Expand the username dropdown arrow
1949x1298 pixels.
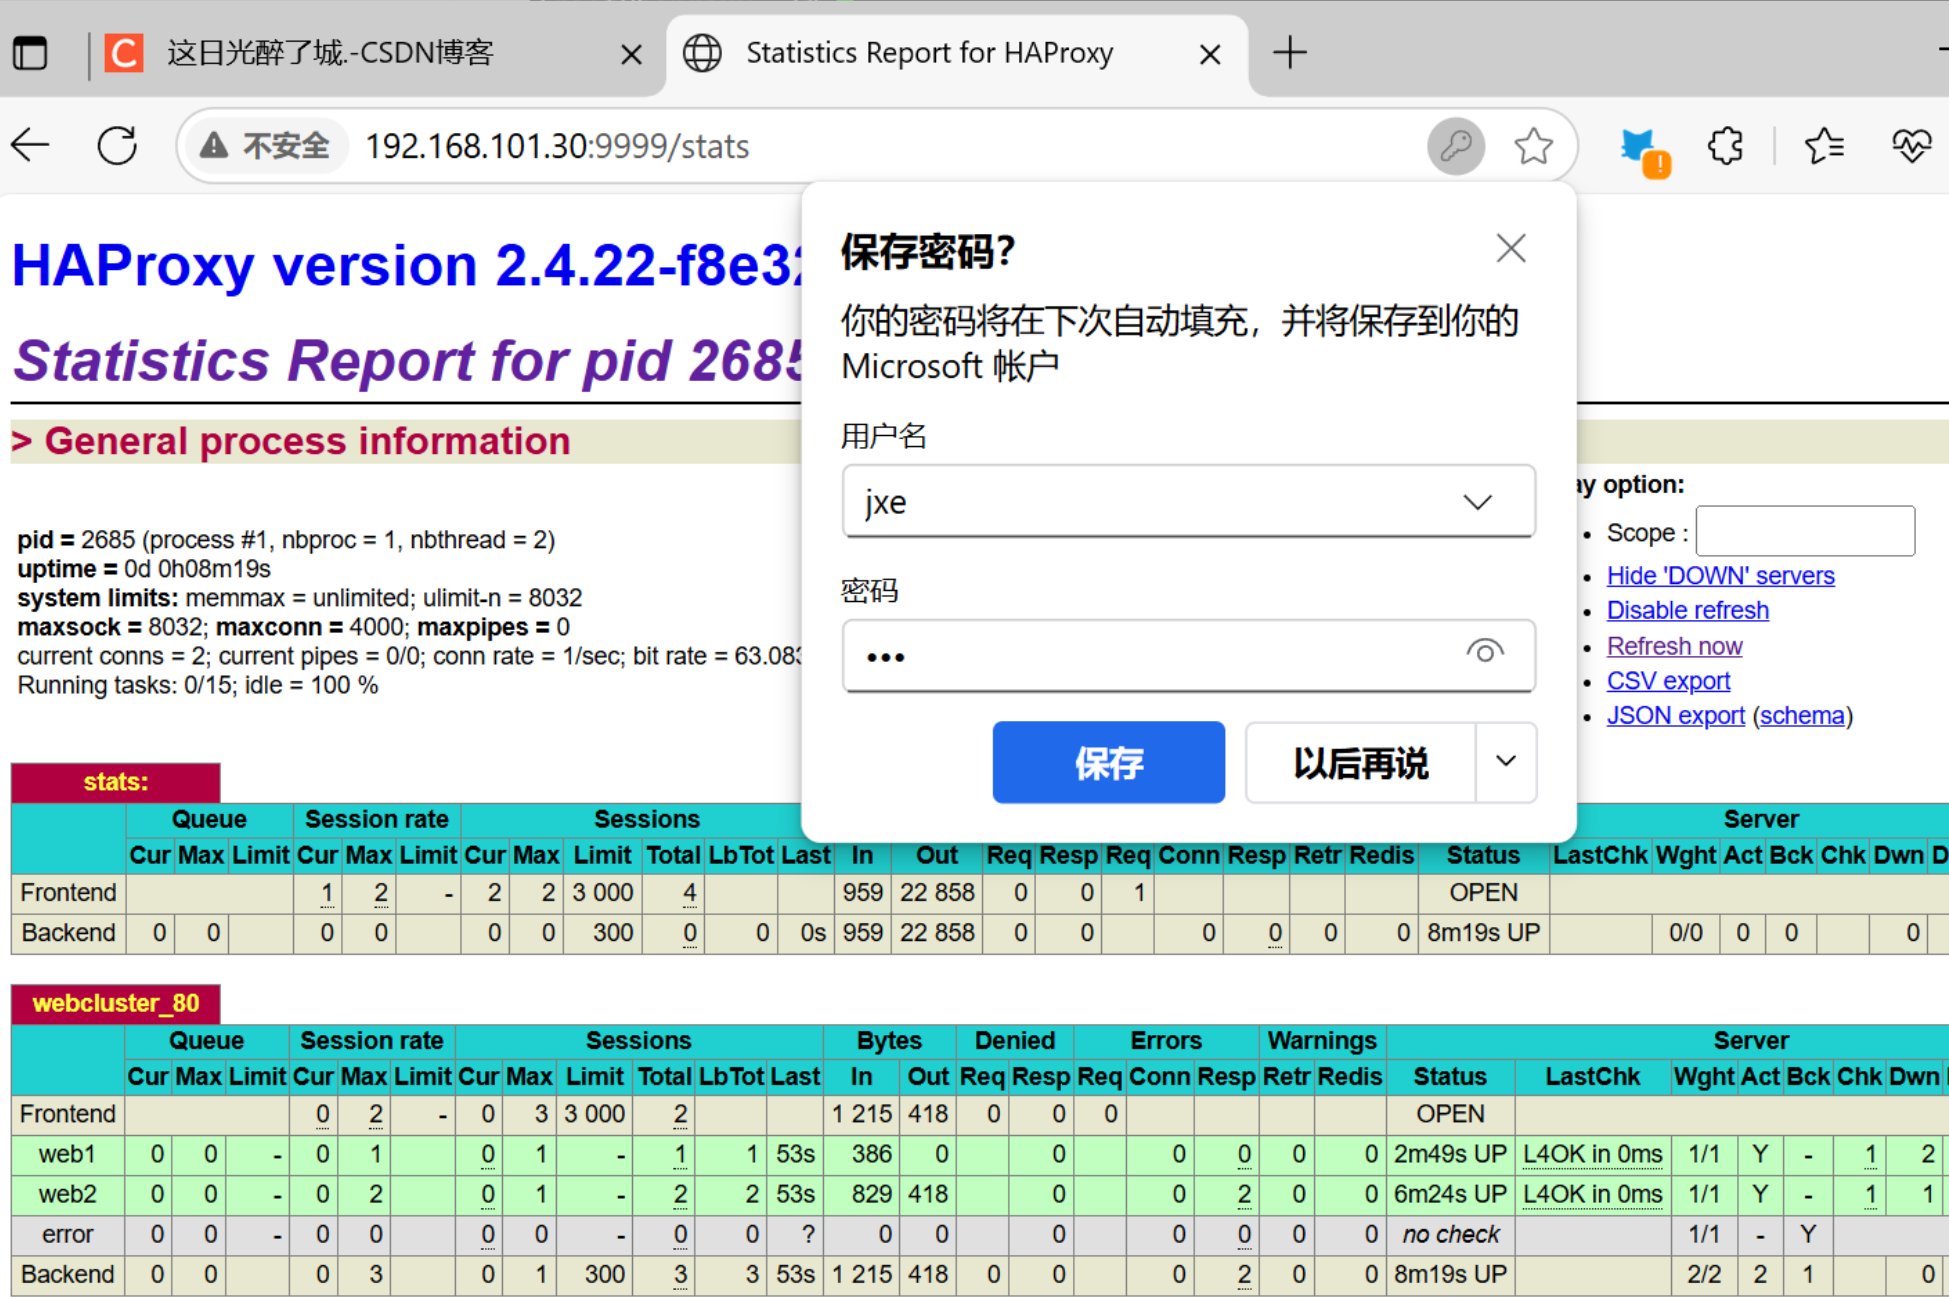pos(1477,501)
